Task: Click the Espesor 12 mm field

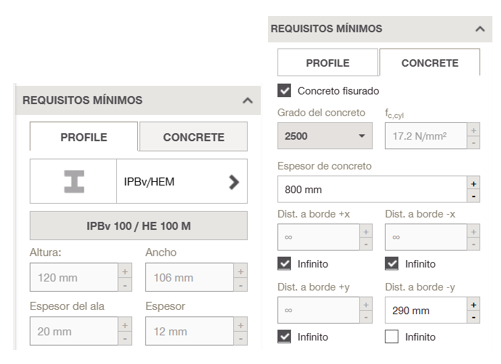Action: 189,331
